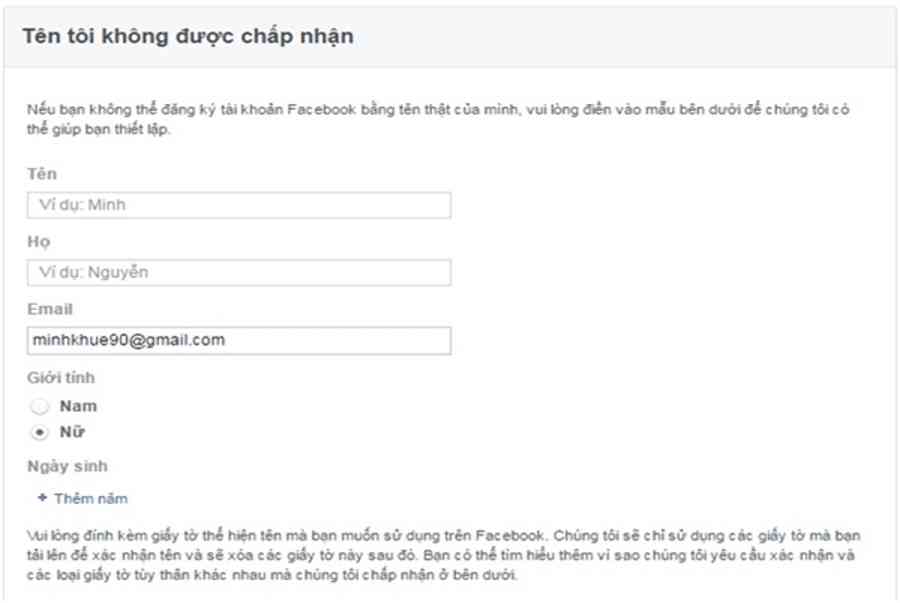Click the plus icon beside Thêm năm
The height and width of the screenshot is (603, 900).
(x=42, y=498)
